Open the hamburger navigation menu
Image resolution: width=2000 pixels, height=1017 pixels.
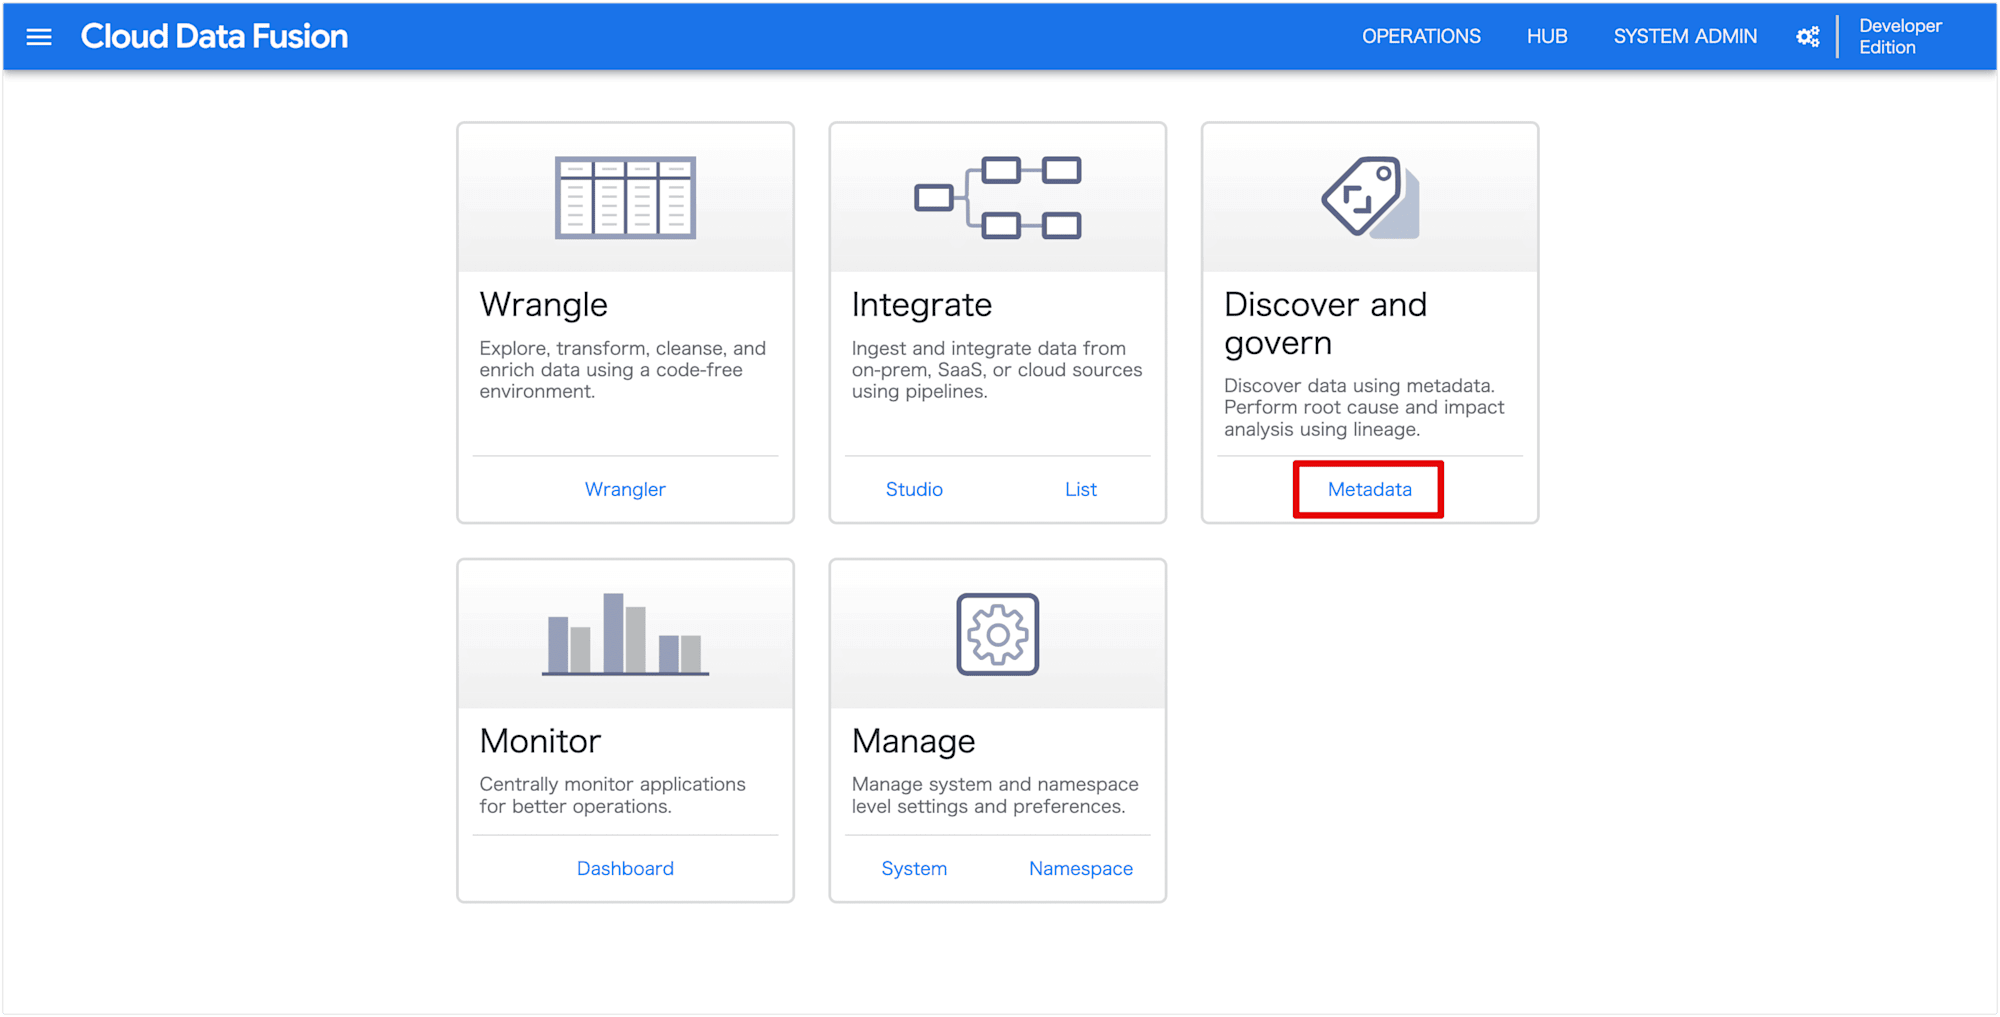click(x=39, y=37)
